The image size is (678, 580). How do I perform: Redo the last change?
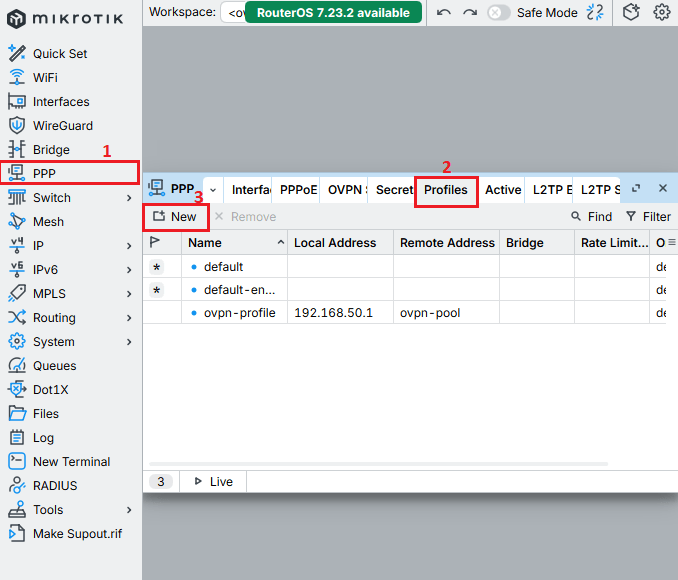(470, 13)
